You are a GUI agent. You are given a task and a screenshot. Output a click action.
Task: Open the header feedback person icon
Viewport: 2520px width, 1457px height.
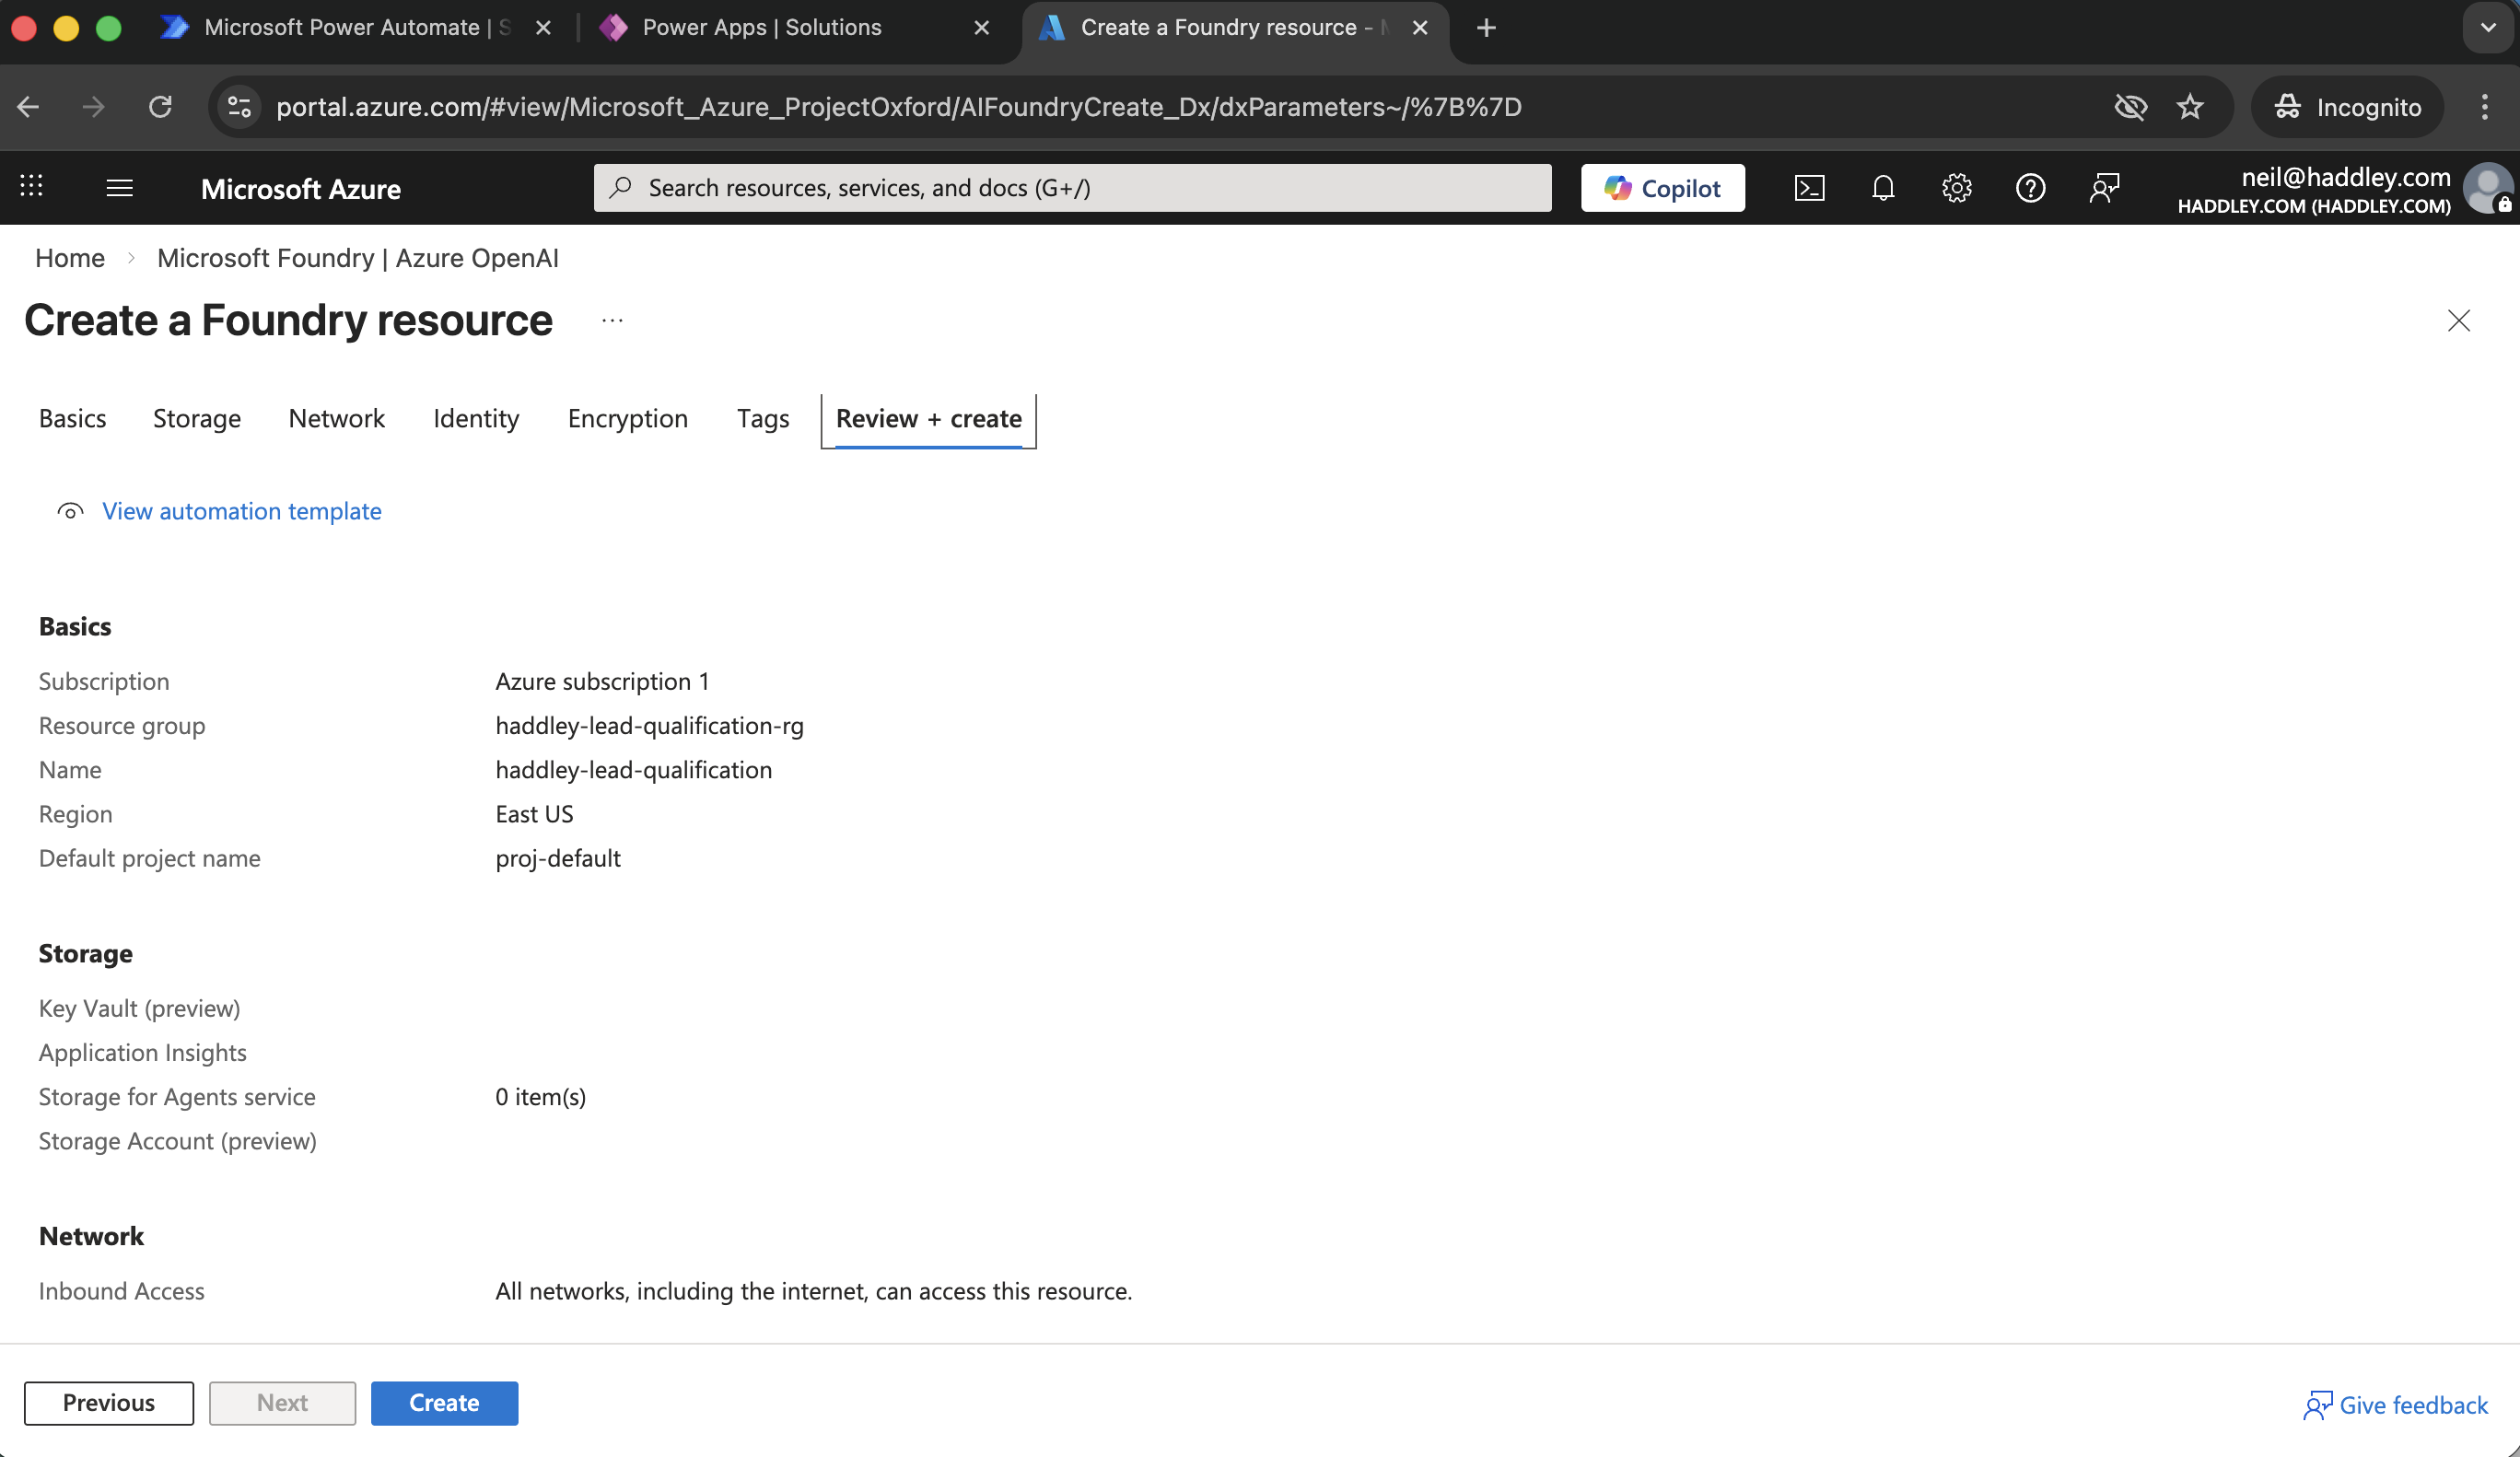pyautogui.click(x=2104, y=188)
